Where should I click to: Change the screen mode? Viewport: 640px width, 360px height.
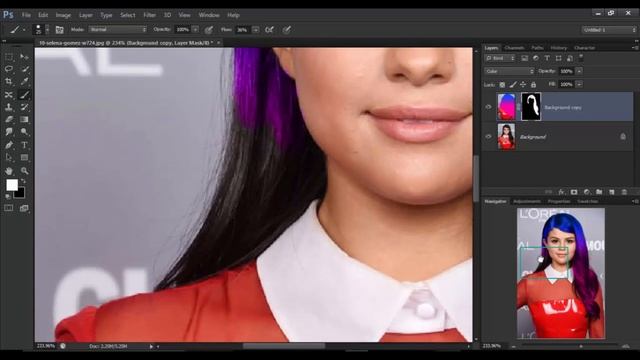24,208
